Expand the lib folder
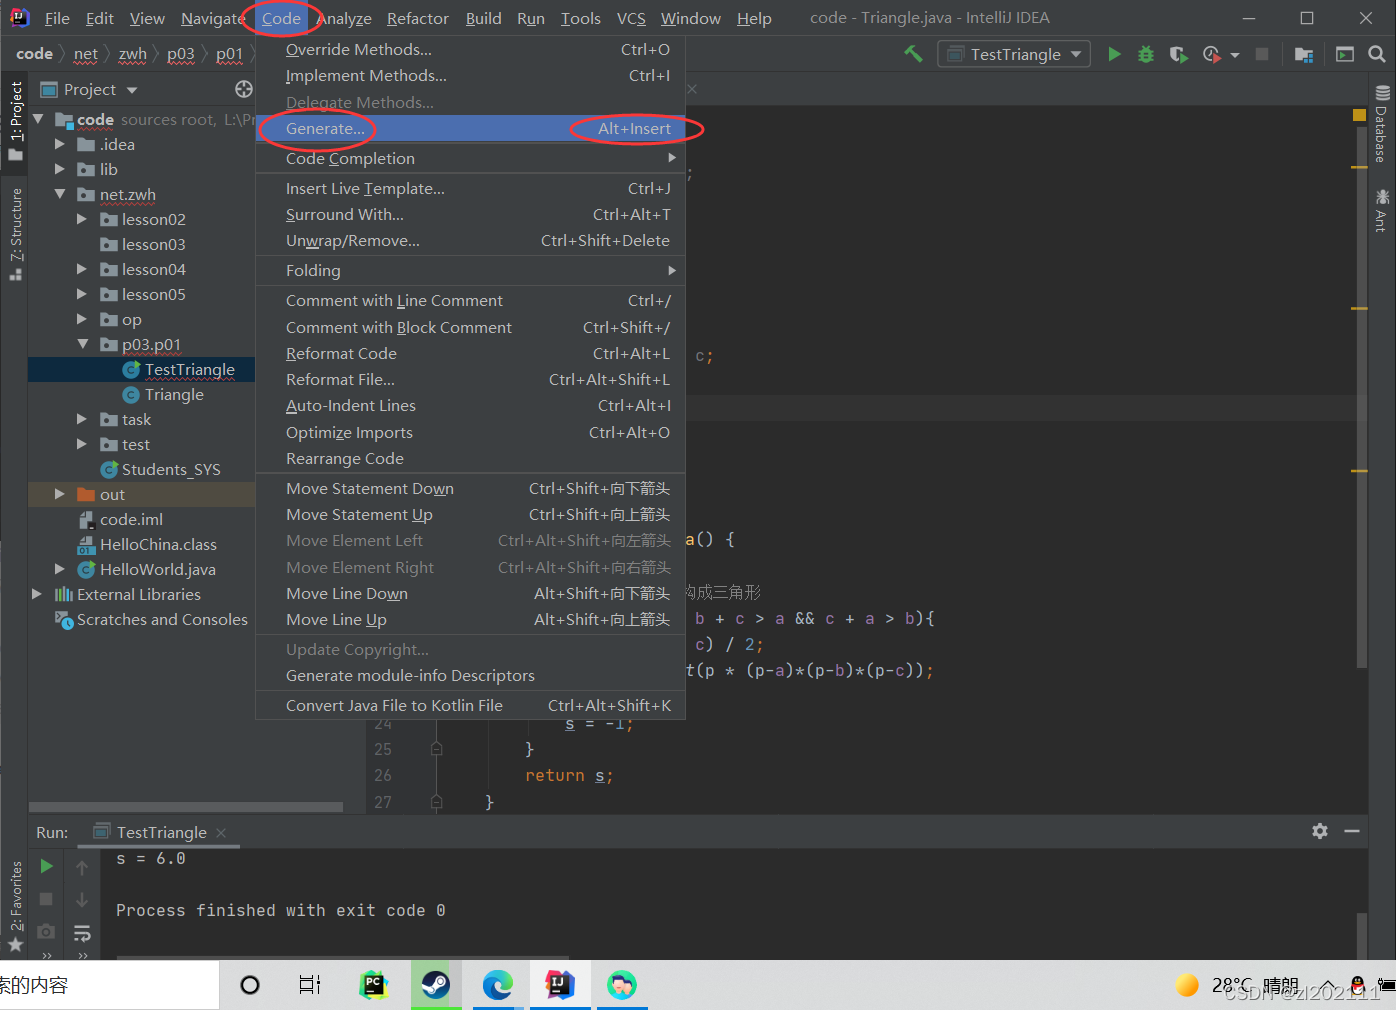 pos(59,169)
